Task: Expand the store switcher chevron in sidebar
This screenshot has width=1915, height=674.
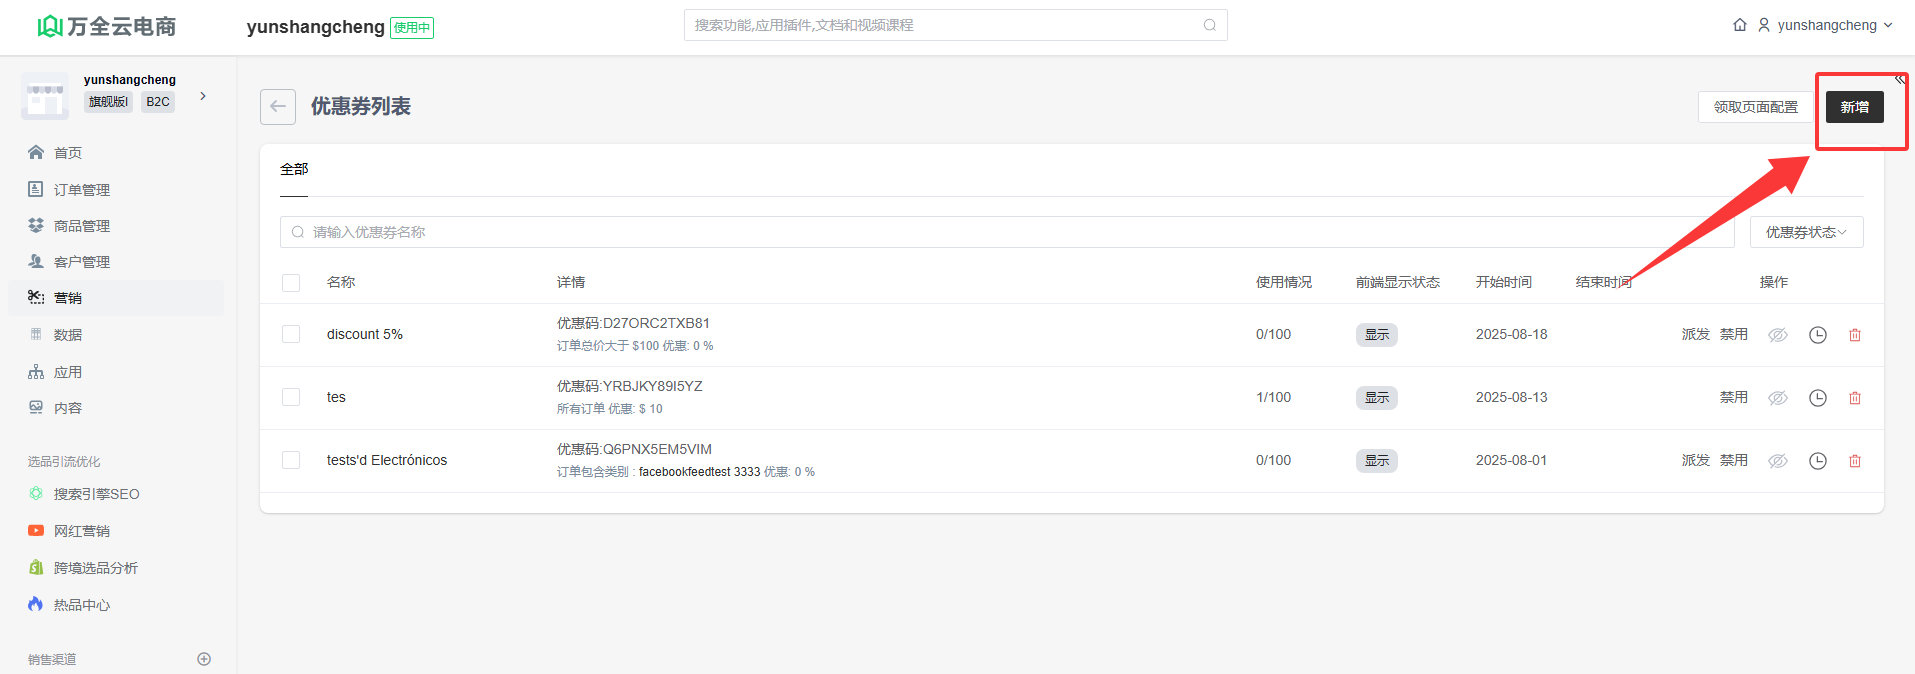Action: pos(203,96)
